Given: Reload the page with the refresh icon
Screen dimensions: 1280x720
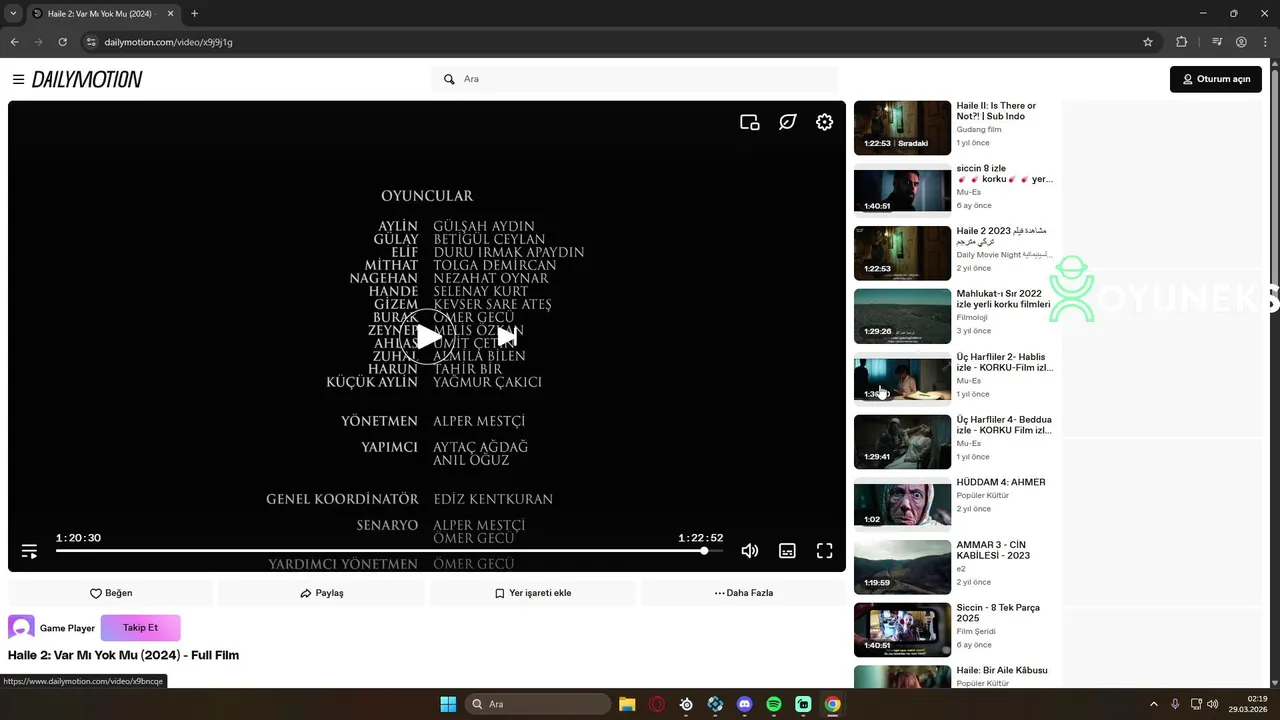Looking at the screenshot, I should tap(62, 42).
